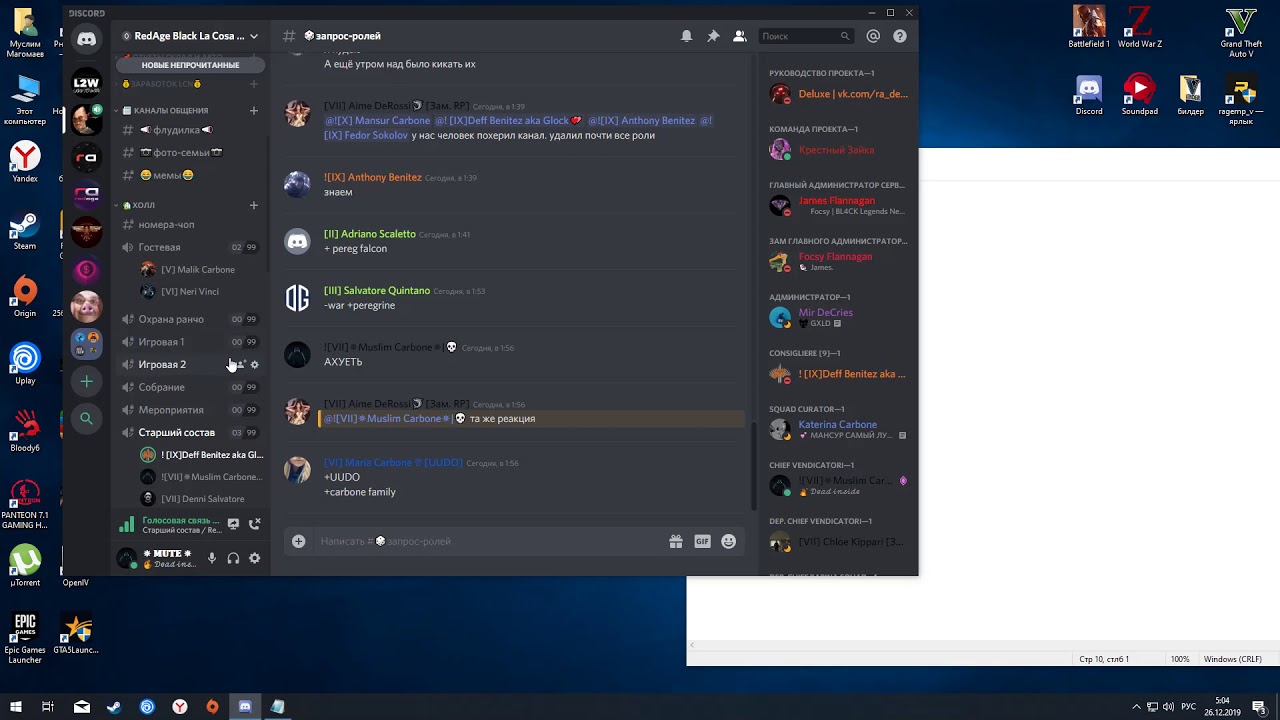Viewport: 1280px width, 720px height.
Task: Expand the ЗАРАБОТОК LCN category
Action: pyautogui.click(x=162, y=84)
